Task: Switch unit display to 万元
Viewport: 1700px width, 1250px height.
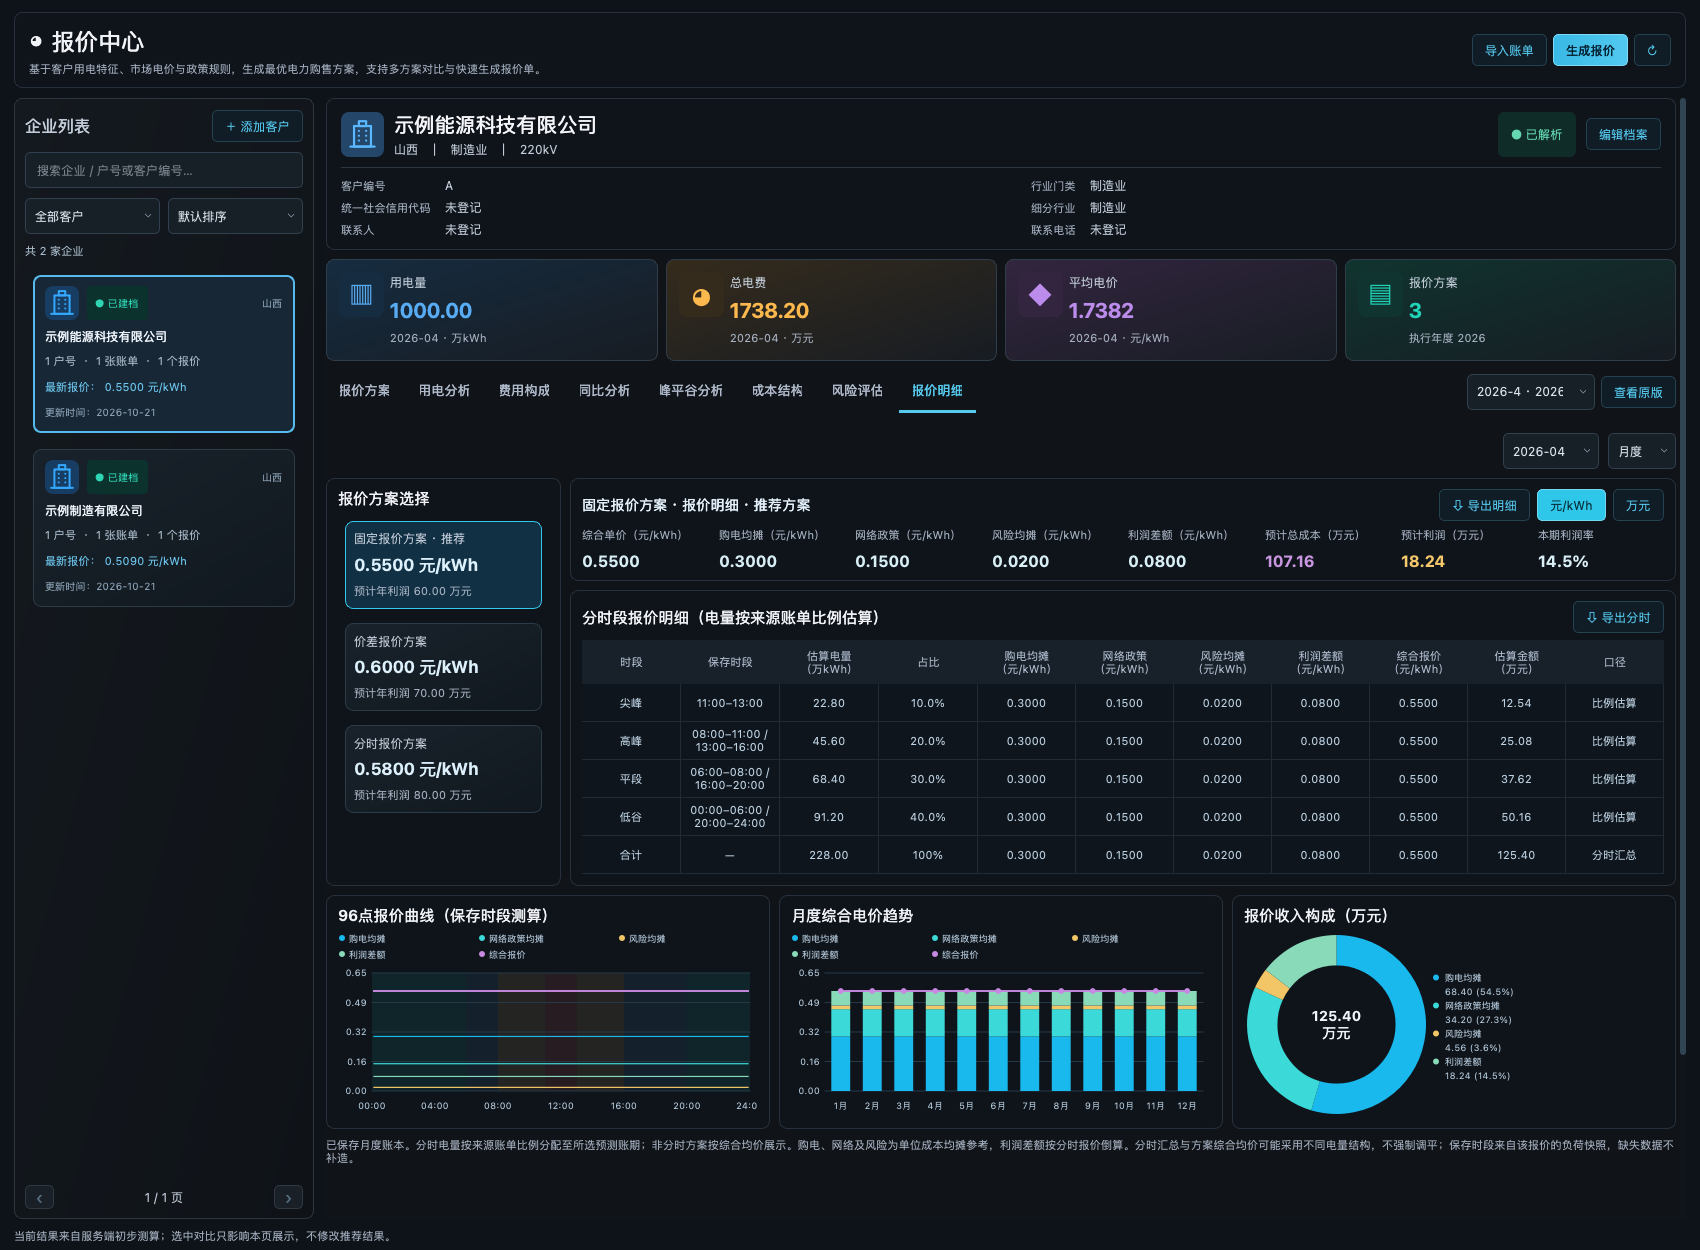Action: (1638, 505)
